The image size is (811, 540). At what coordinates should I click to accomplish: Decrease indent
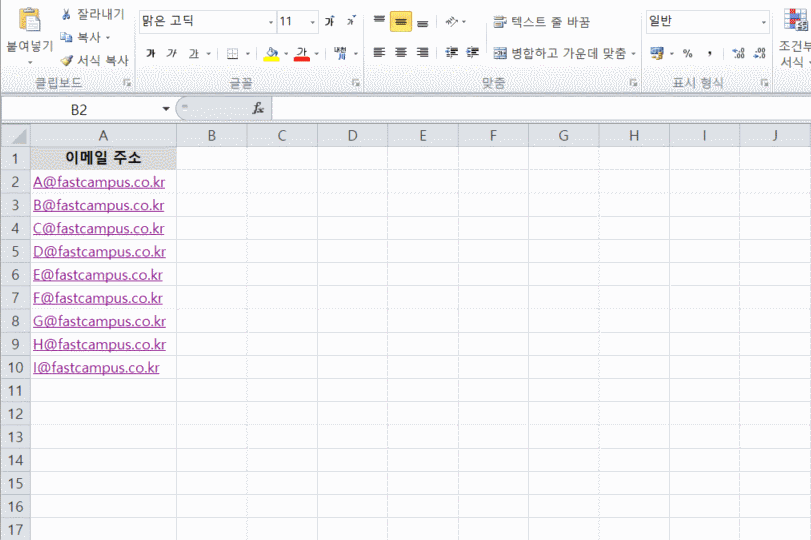(452, 52)
